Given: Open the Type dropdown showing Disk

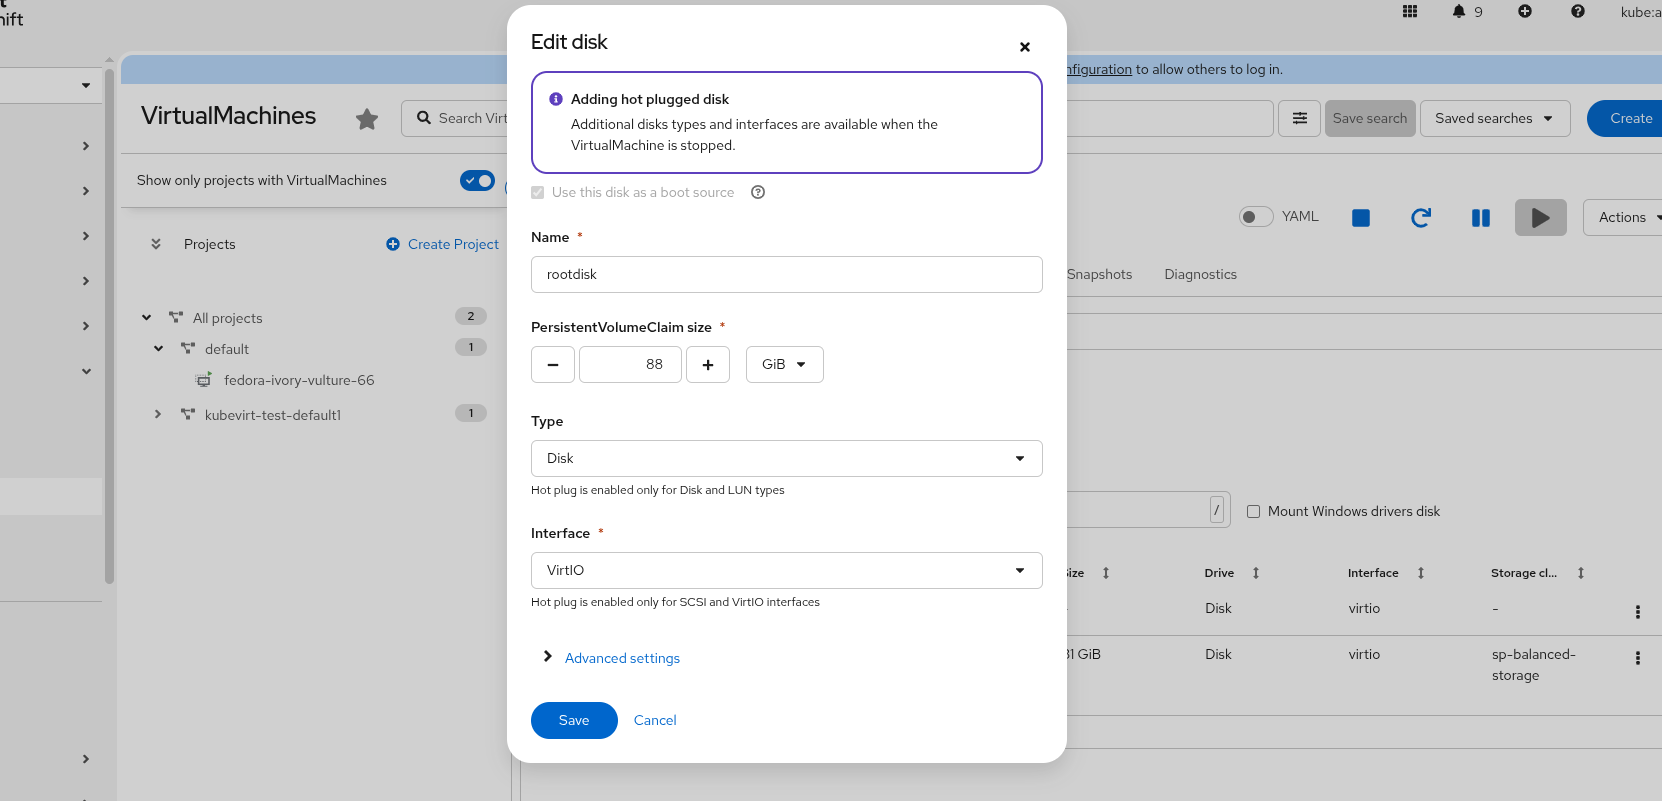Looking at the screenshot, I should 786,459.
